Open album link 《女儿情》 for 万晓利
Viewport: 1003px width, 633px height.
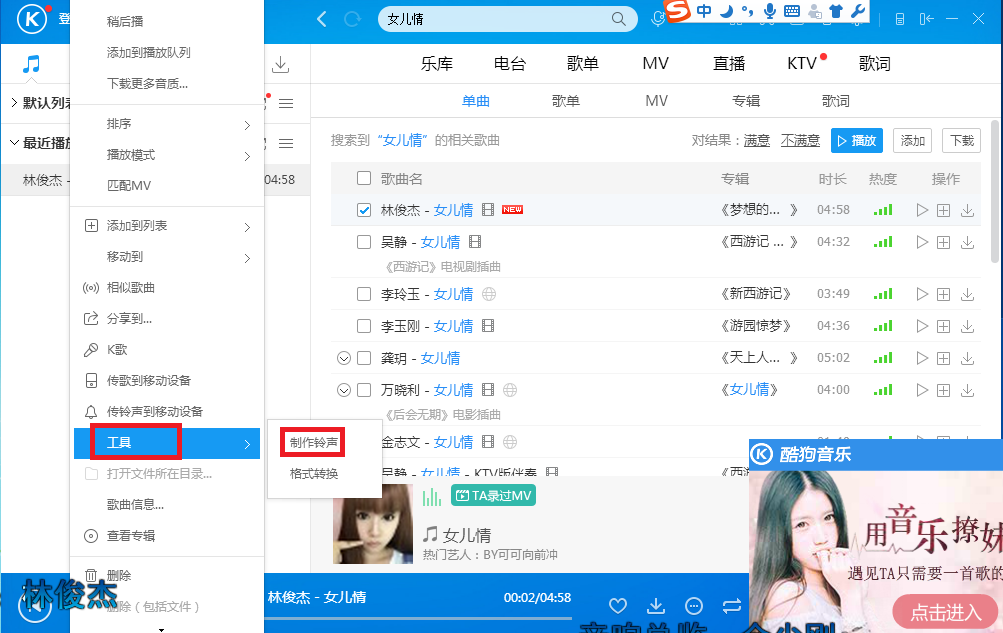point(749,390)
